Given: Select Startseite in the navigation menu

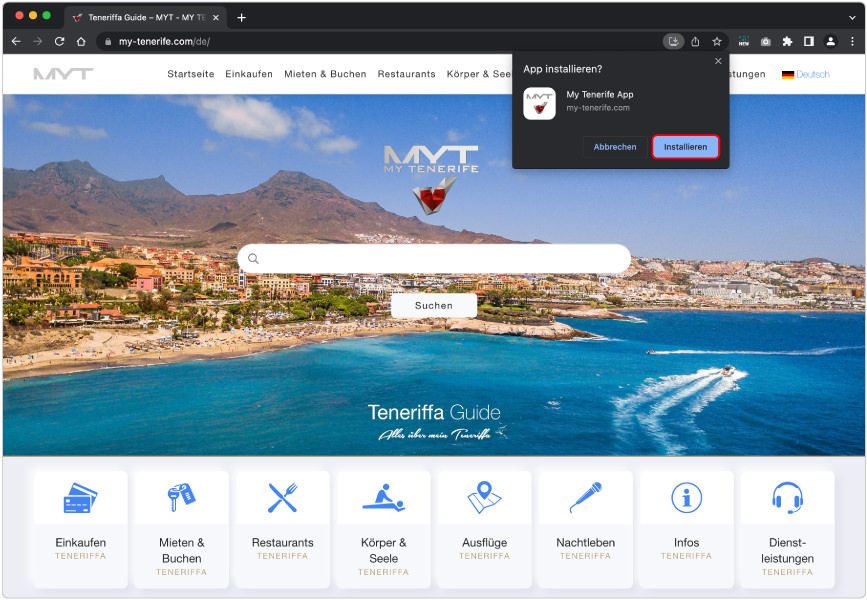Looking at the screenshot, I should (188, 73).
